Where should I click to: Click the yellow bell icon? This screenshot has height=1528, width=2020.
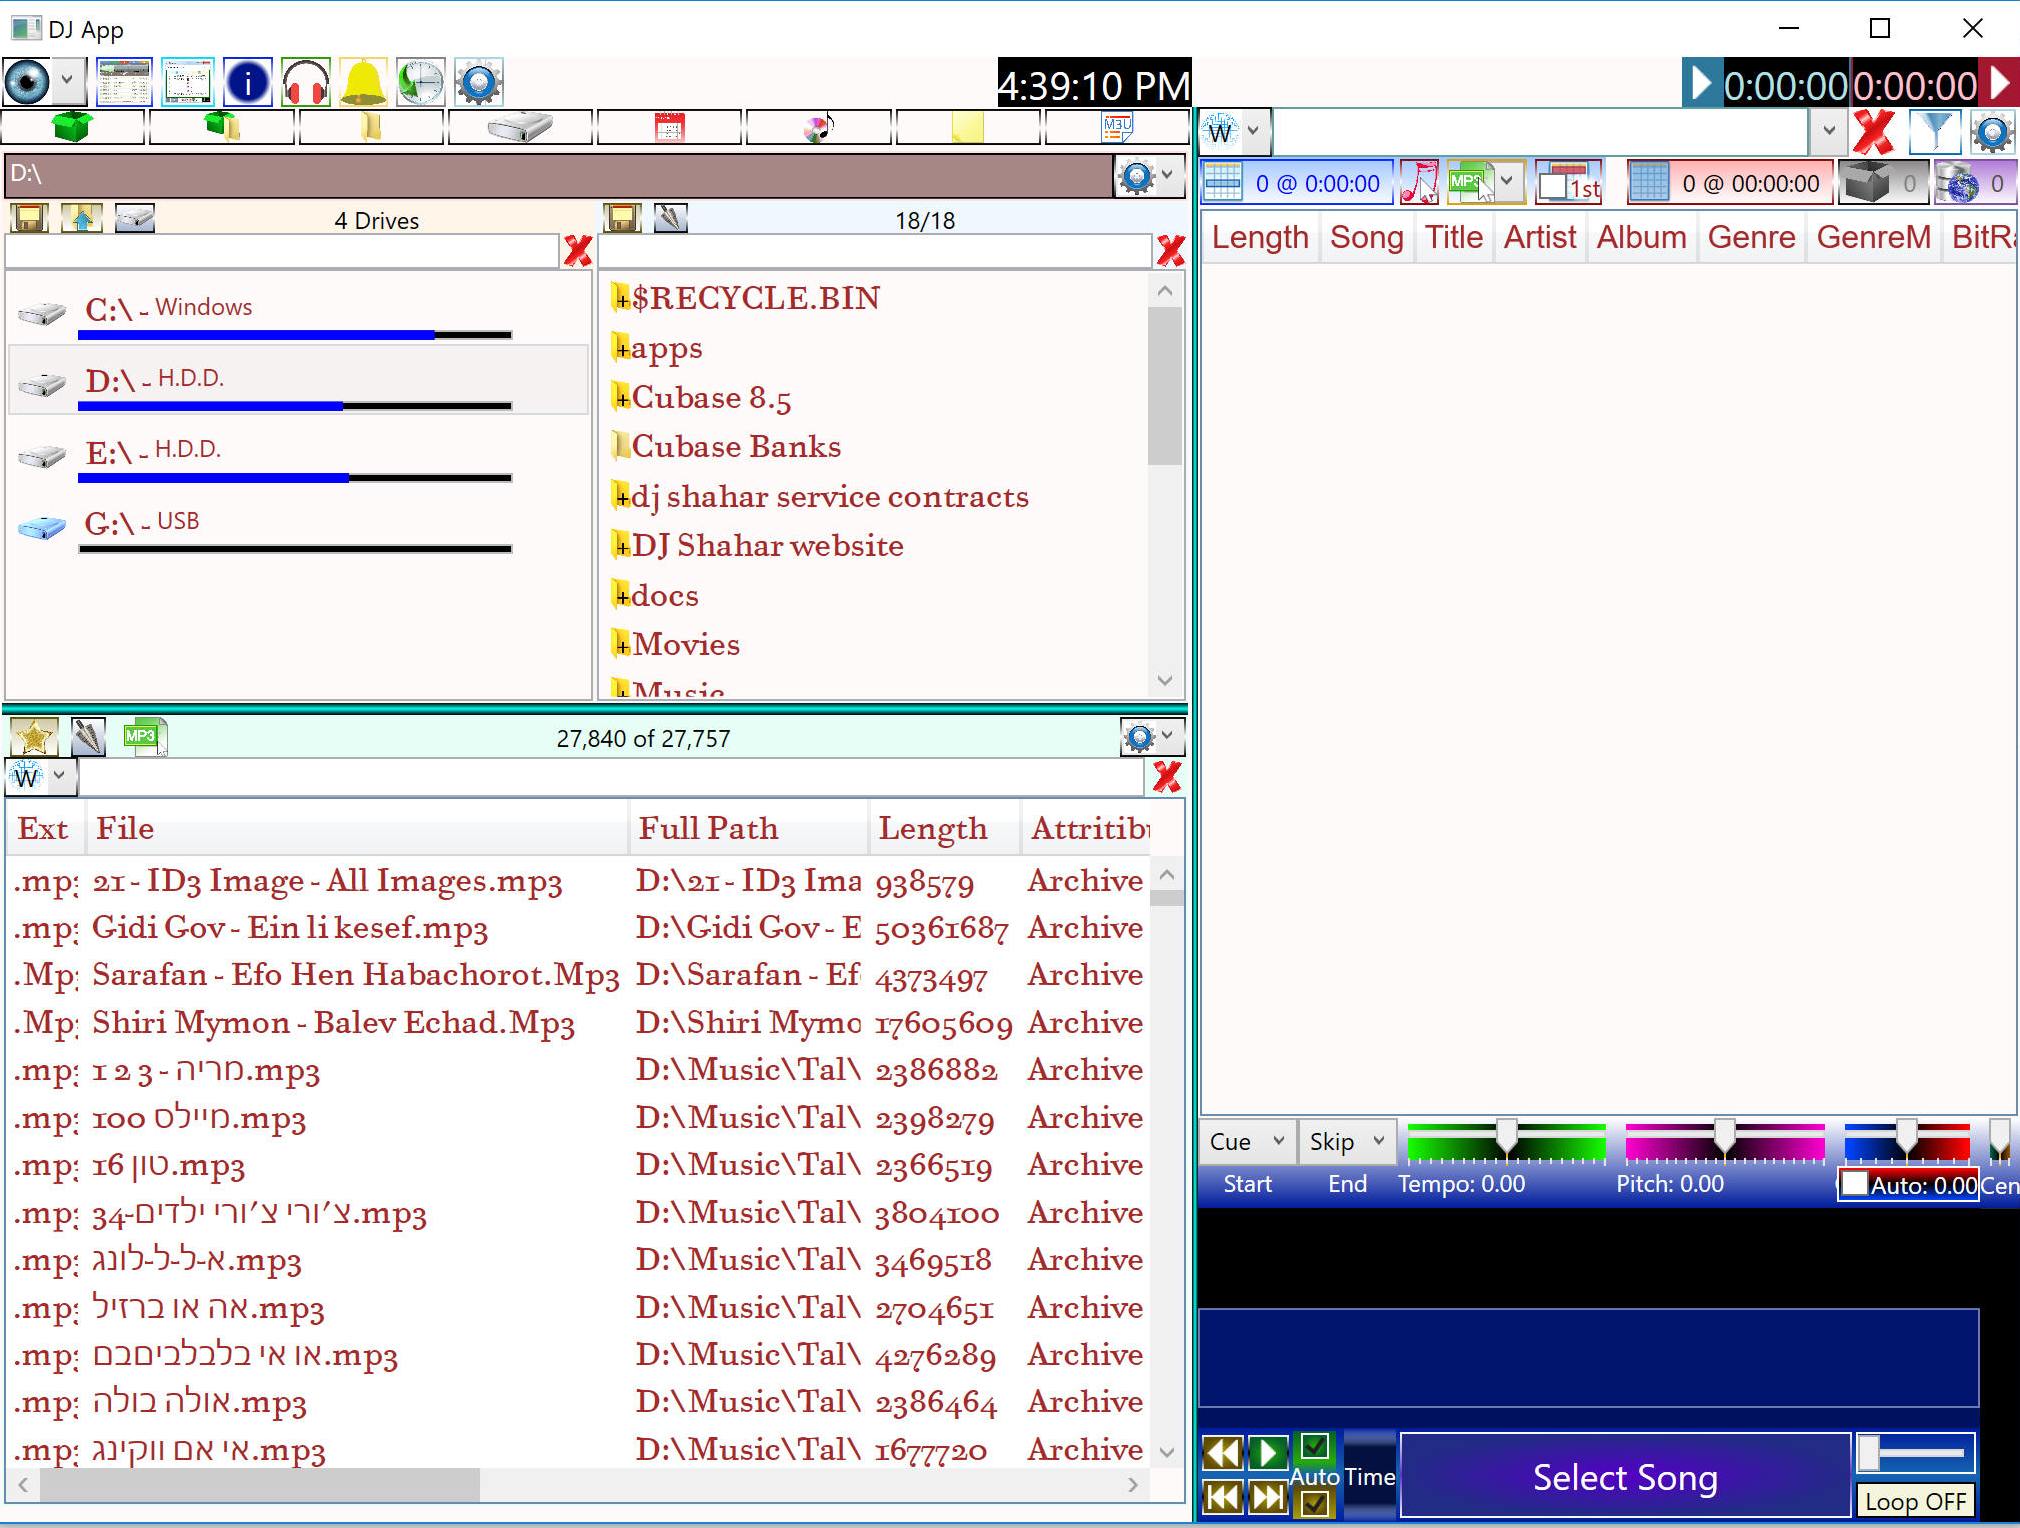pyautogui.click(x=363, y=82)
